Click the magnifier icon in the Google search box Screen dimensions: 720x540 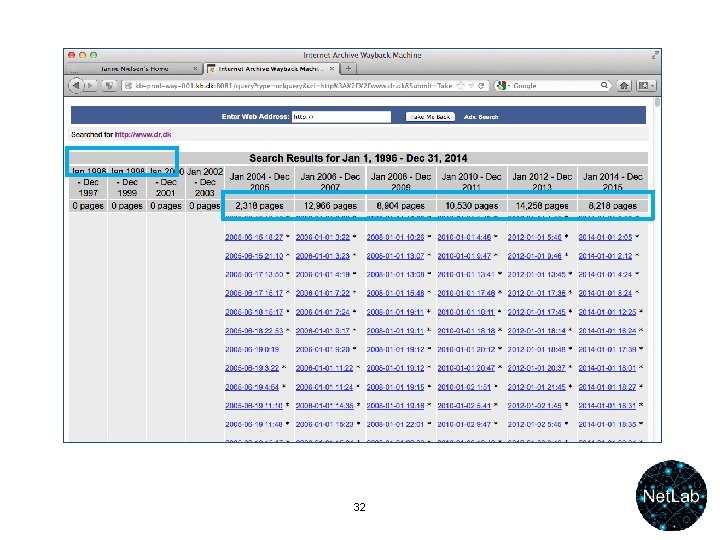[x=604, y=85]
